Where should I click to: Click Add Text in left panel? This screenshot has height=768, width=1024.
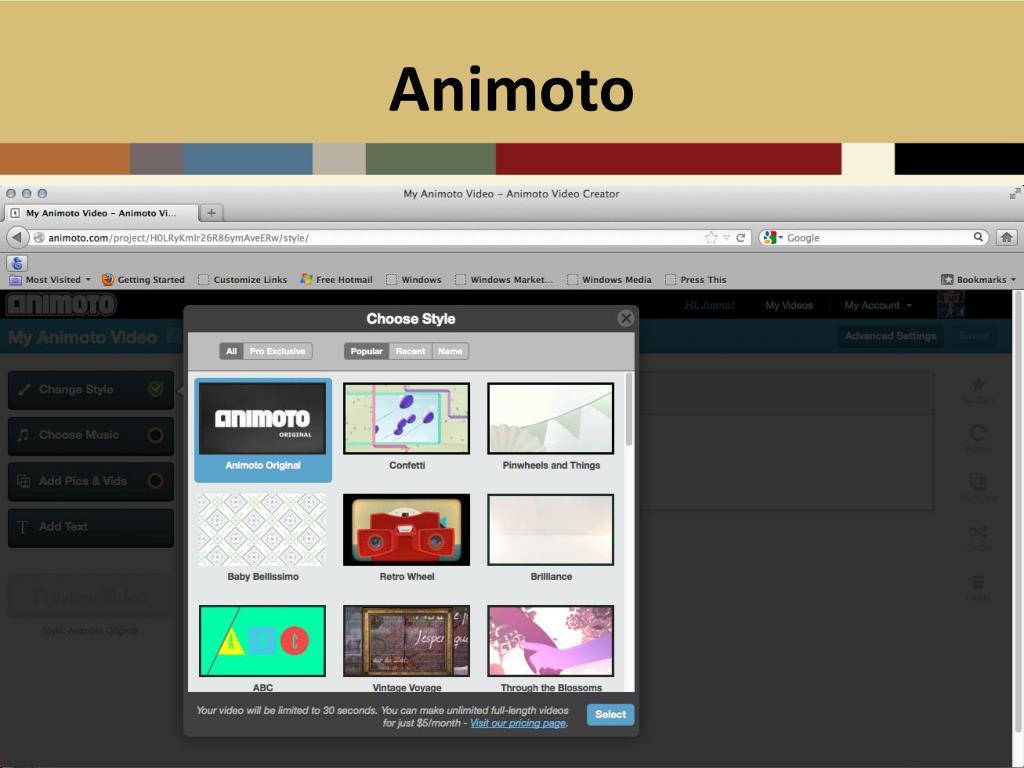(91, 527)
